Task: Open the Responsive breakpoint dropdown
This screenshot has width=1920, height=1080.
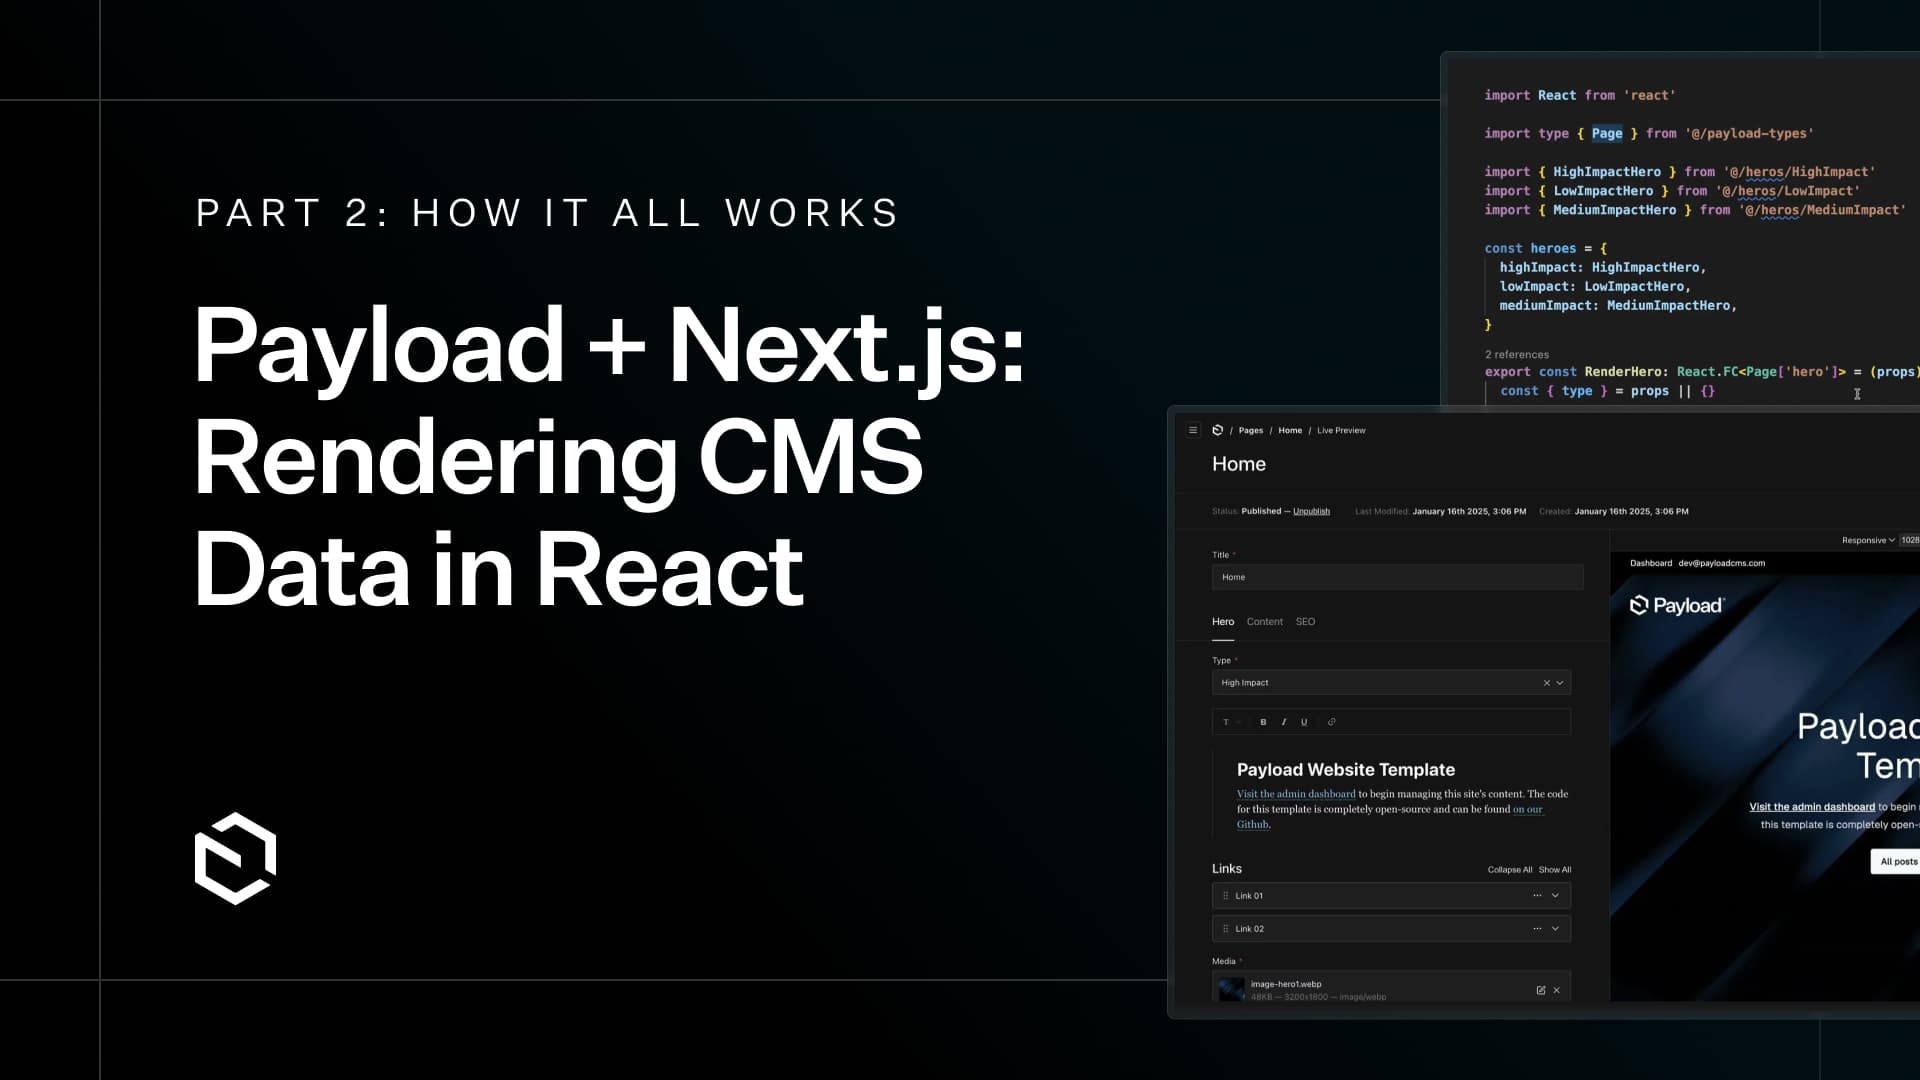Action: click(x=1868, y=540)
